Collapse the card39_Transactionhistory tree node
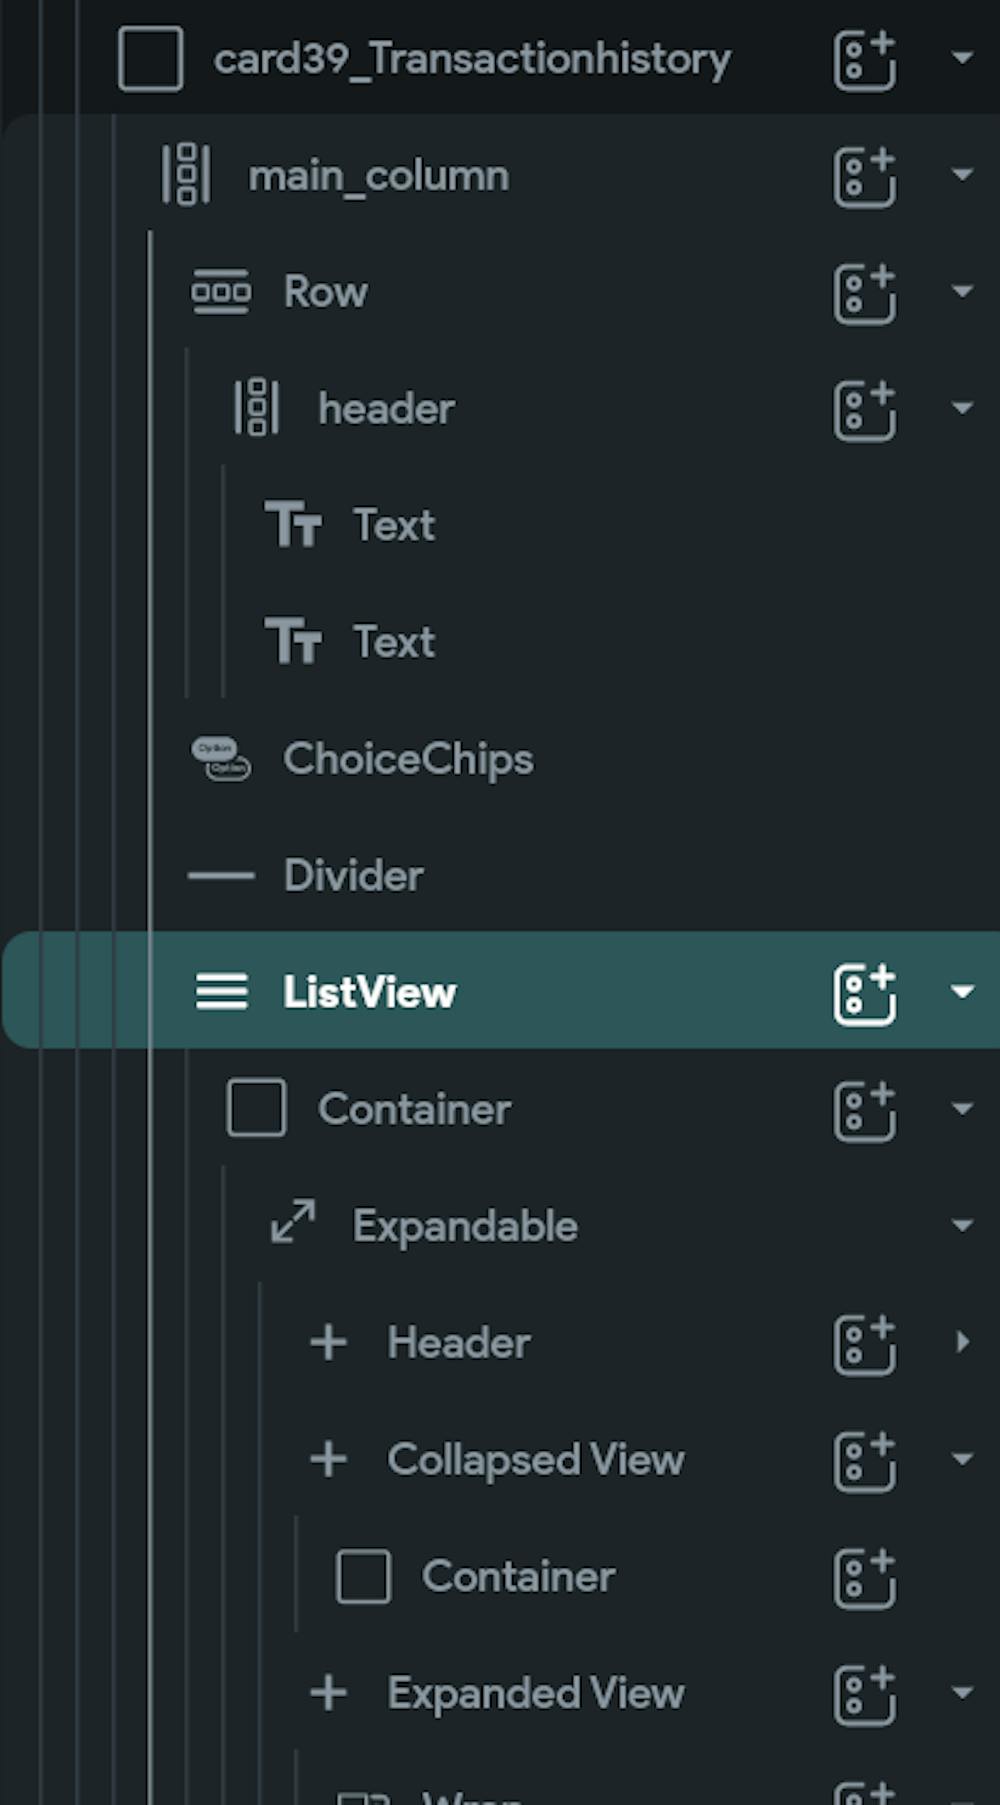The height and width of the screenshot is (1805, 1000). (x=962, y=58)
